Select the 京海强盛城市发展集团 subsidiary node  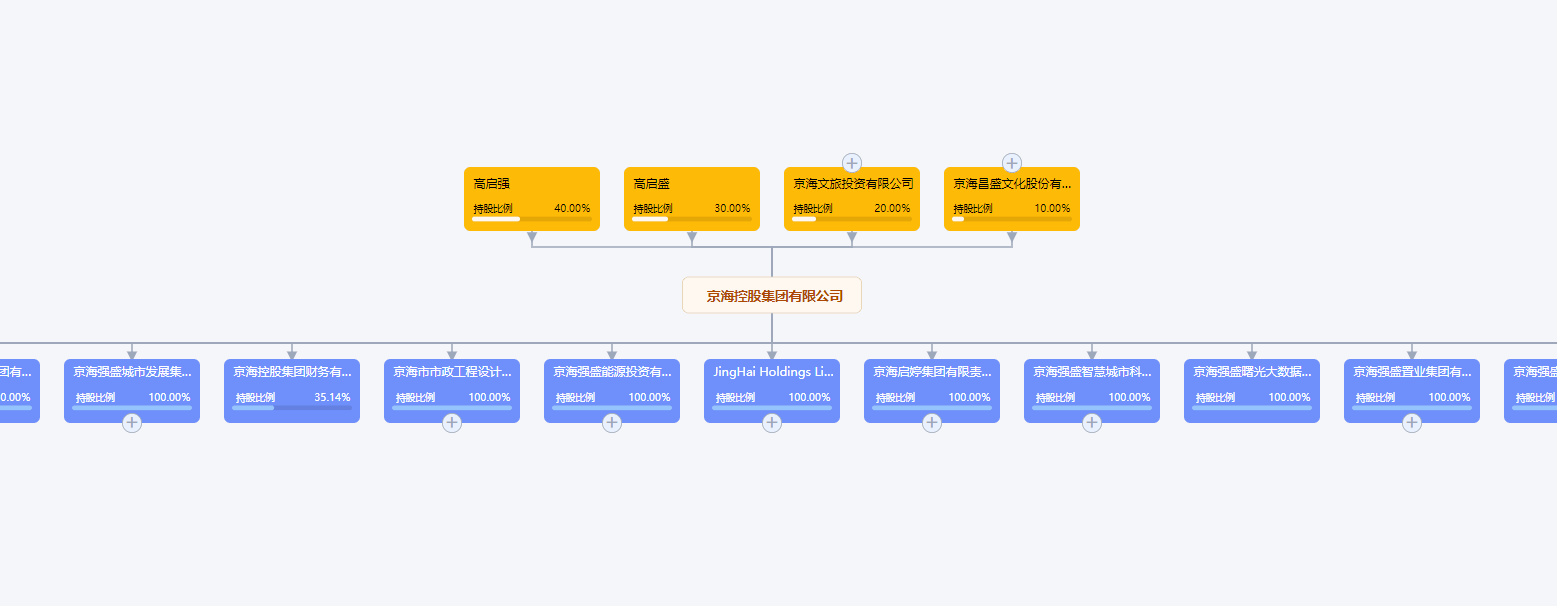click(131, 390)
